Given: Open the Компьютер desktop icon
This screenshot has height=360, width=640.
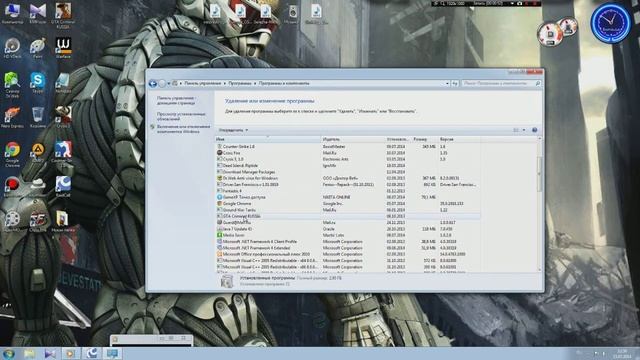Looking at the screenshot, I should (x=12, y=12).
